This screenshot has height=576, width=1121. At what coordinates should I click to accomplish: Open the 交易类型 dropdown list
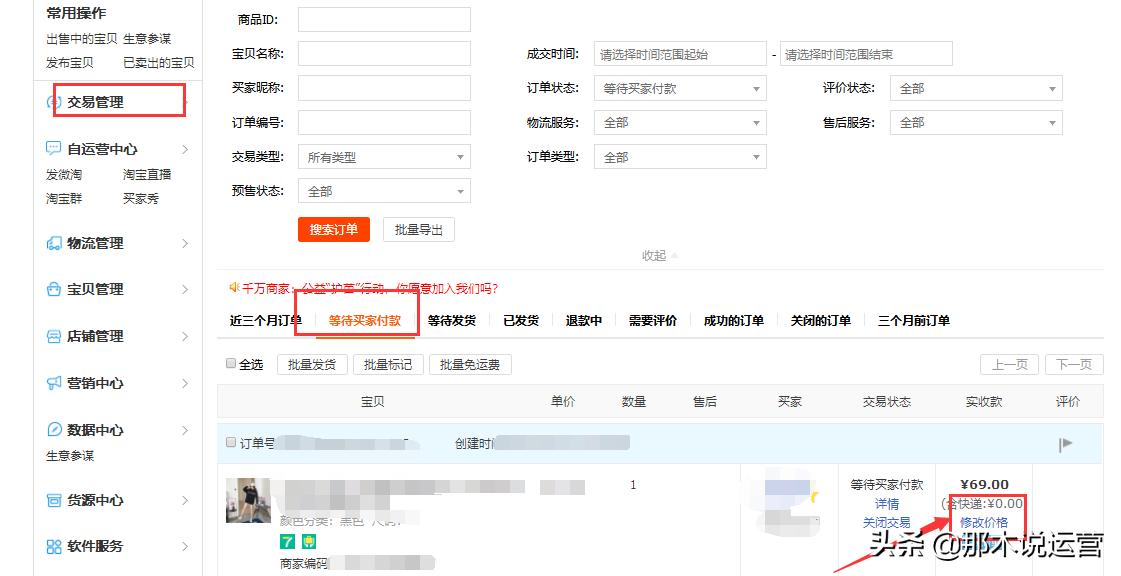pyautogui.click(x=383, y=156)
